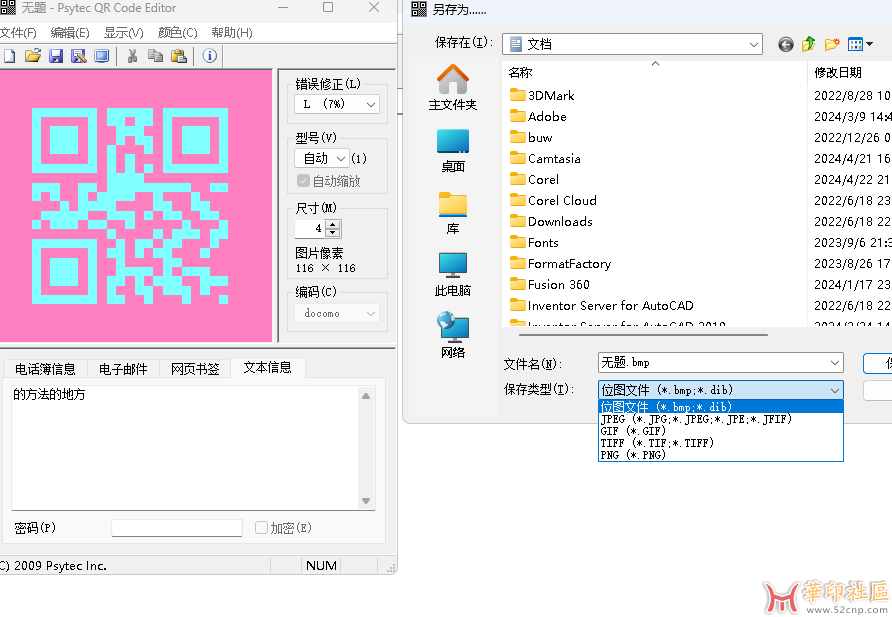Select the Adobe folder
892x617 pixels.
[538, 117]
